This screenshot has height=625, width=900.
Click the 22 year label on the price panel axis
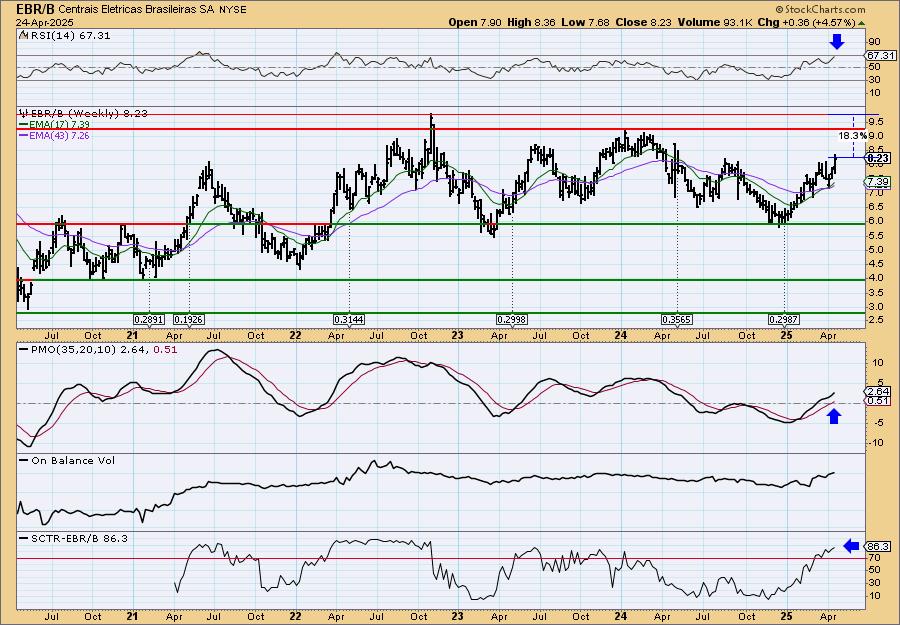pyautogui.click(x=295, y=335)
